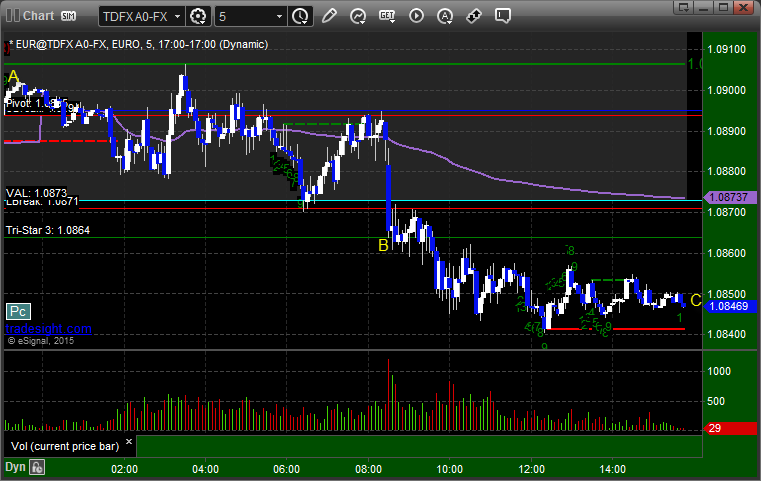The height and width of the screenshot is (481, 761).
Task: Minimize the chart window
Action: pyautogui.click(x=704, y=7)
